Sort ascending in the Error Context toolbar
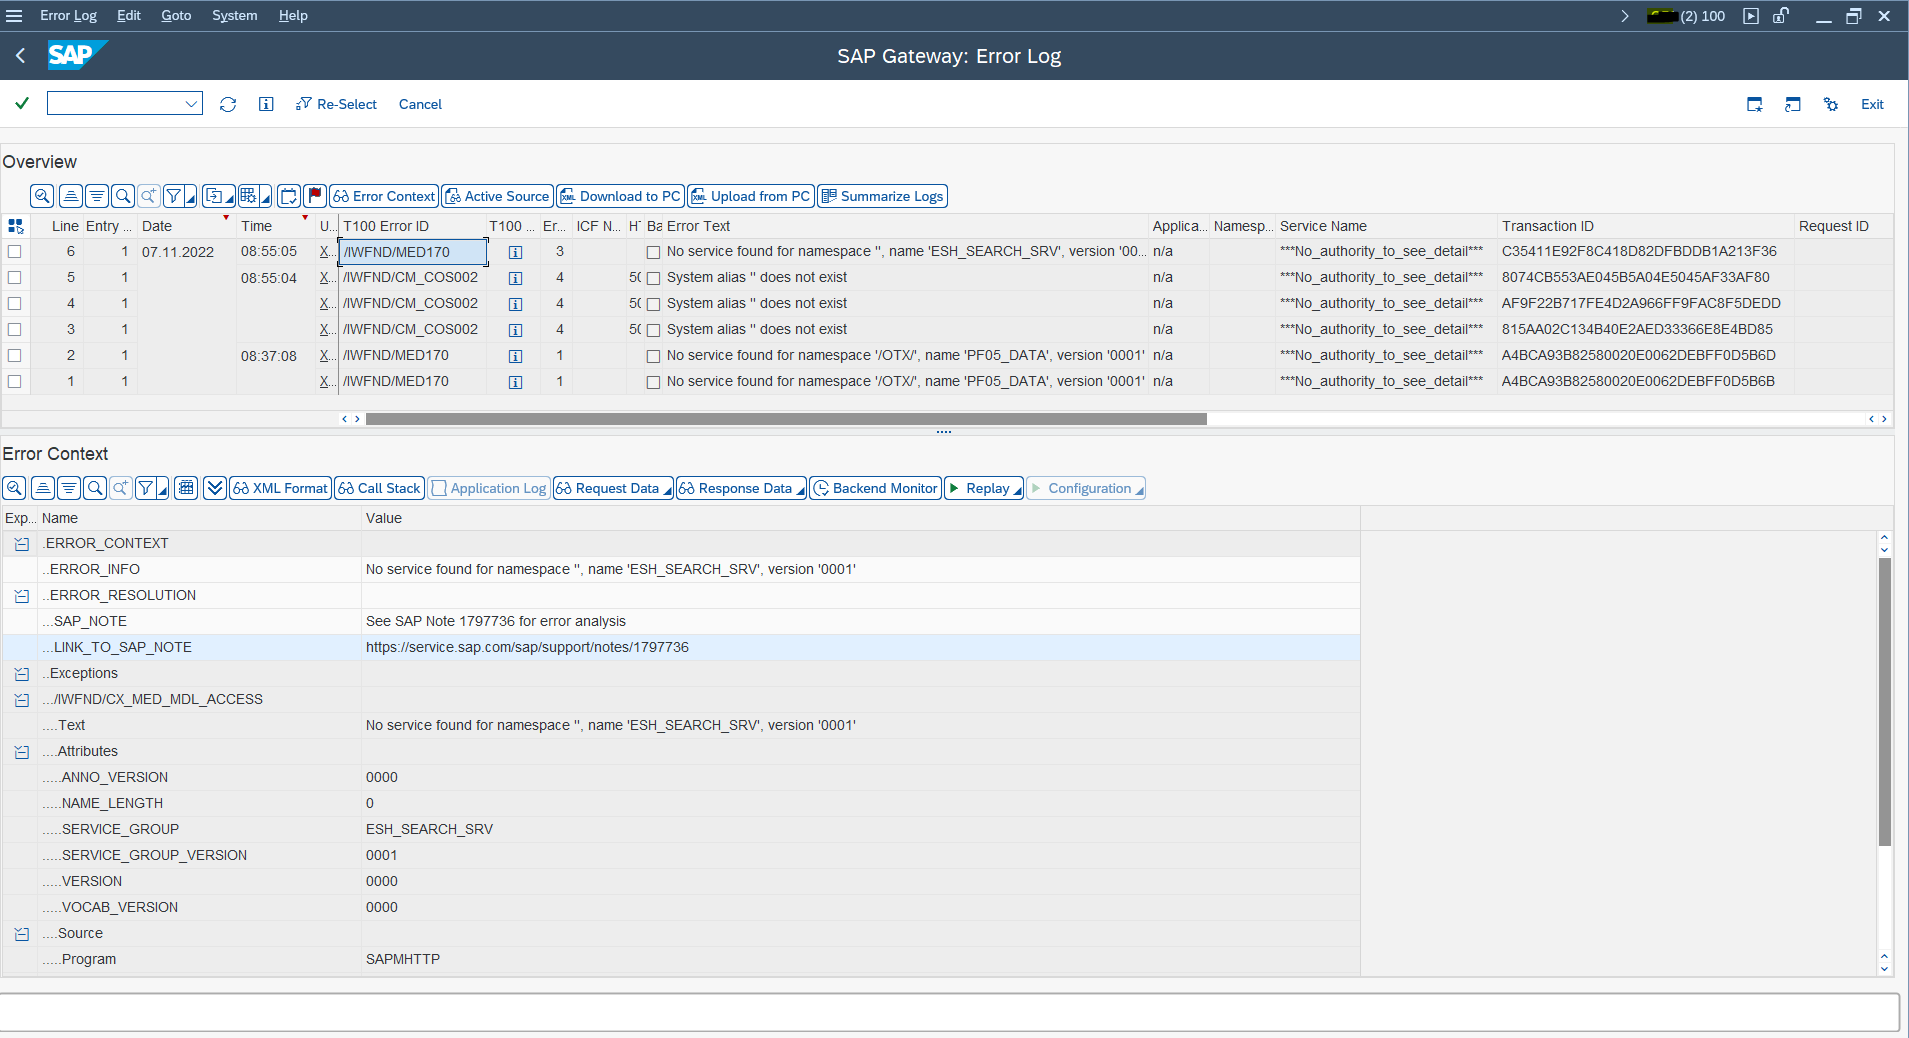 coord(43,488)
